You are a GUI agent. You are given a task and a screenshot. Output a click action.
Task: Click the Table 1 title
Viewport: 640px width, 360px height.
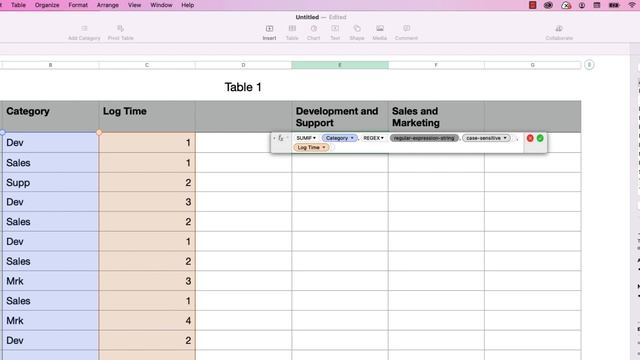click(x=243, y=87)
